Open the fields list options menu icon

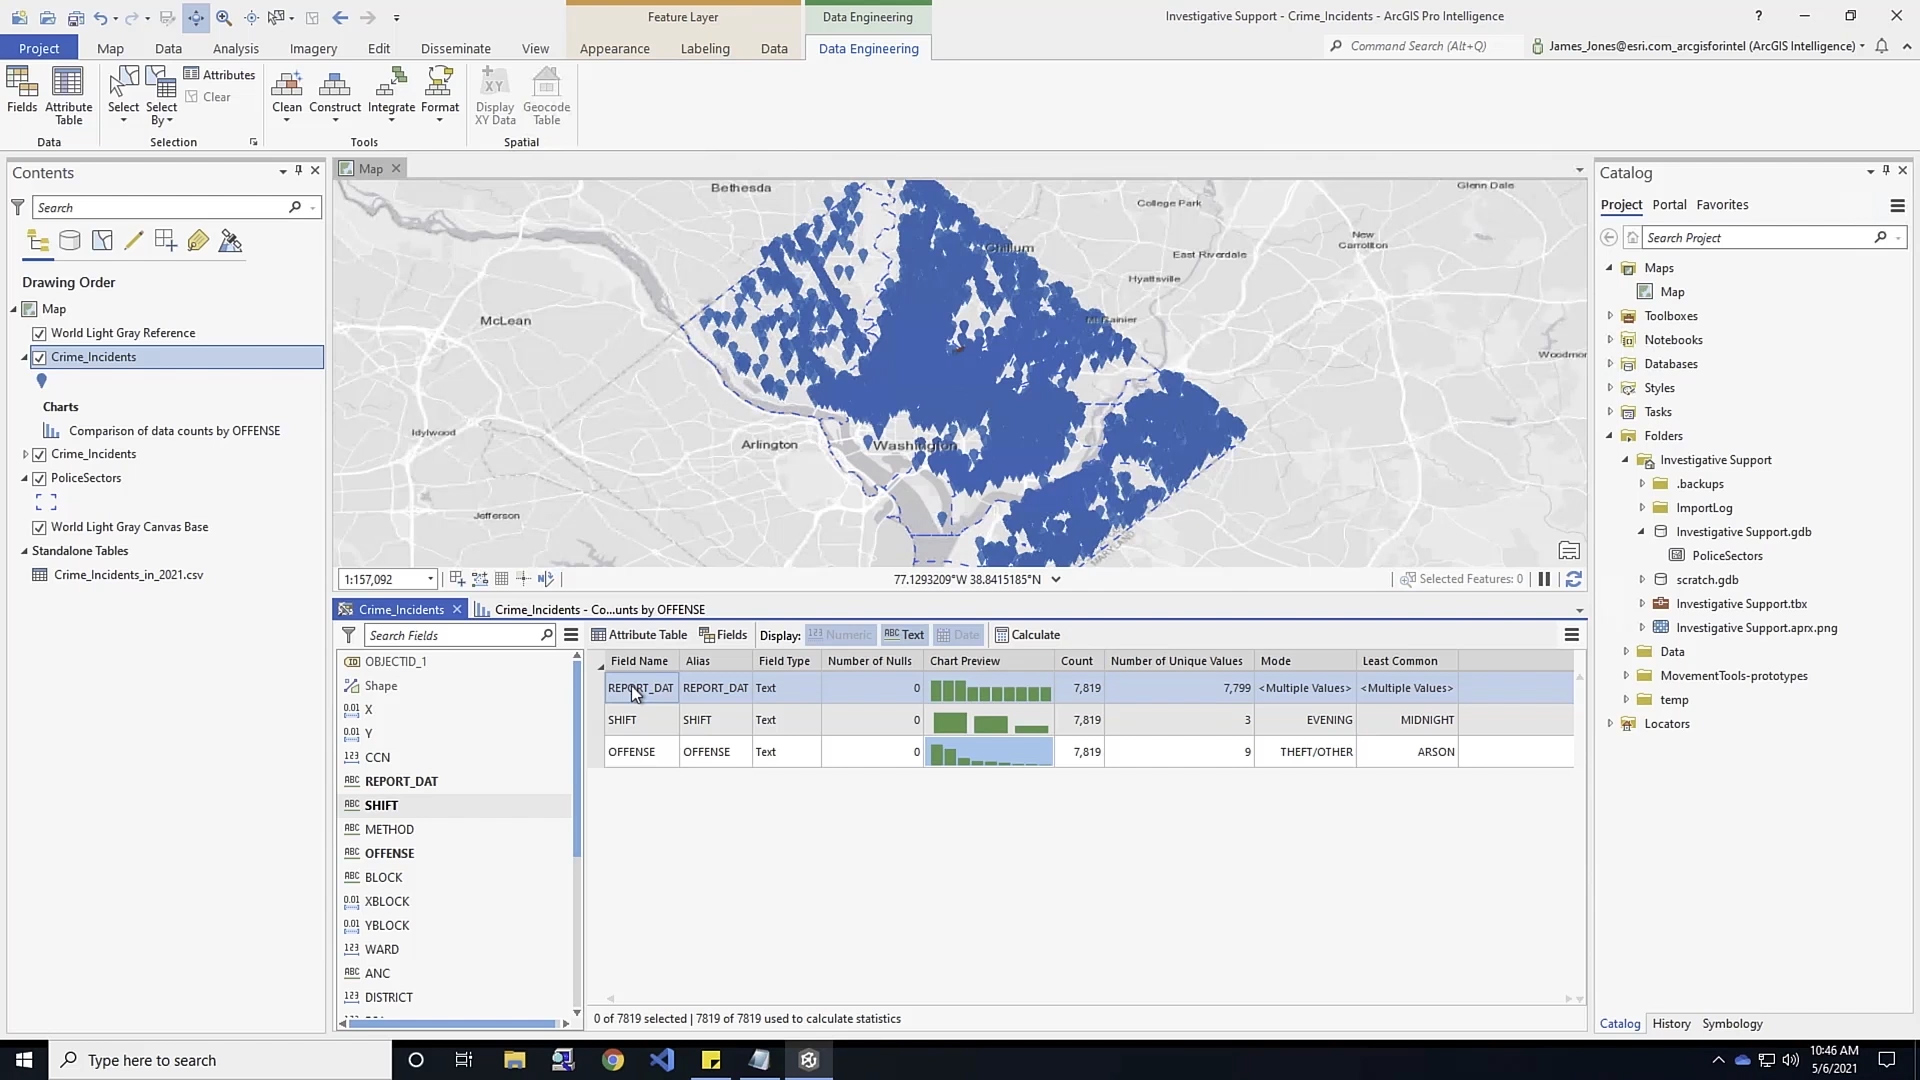coord(571,635)
